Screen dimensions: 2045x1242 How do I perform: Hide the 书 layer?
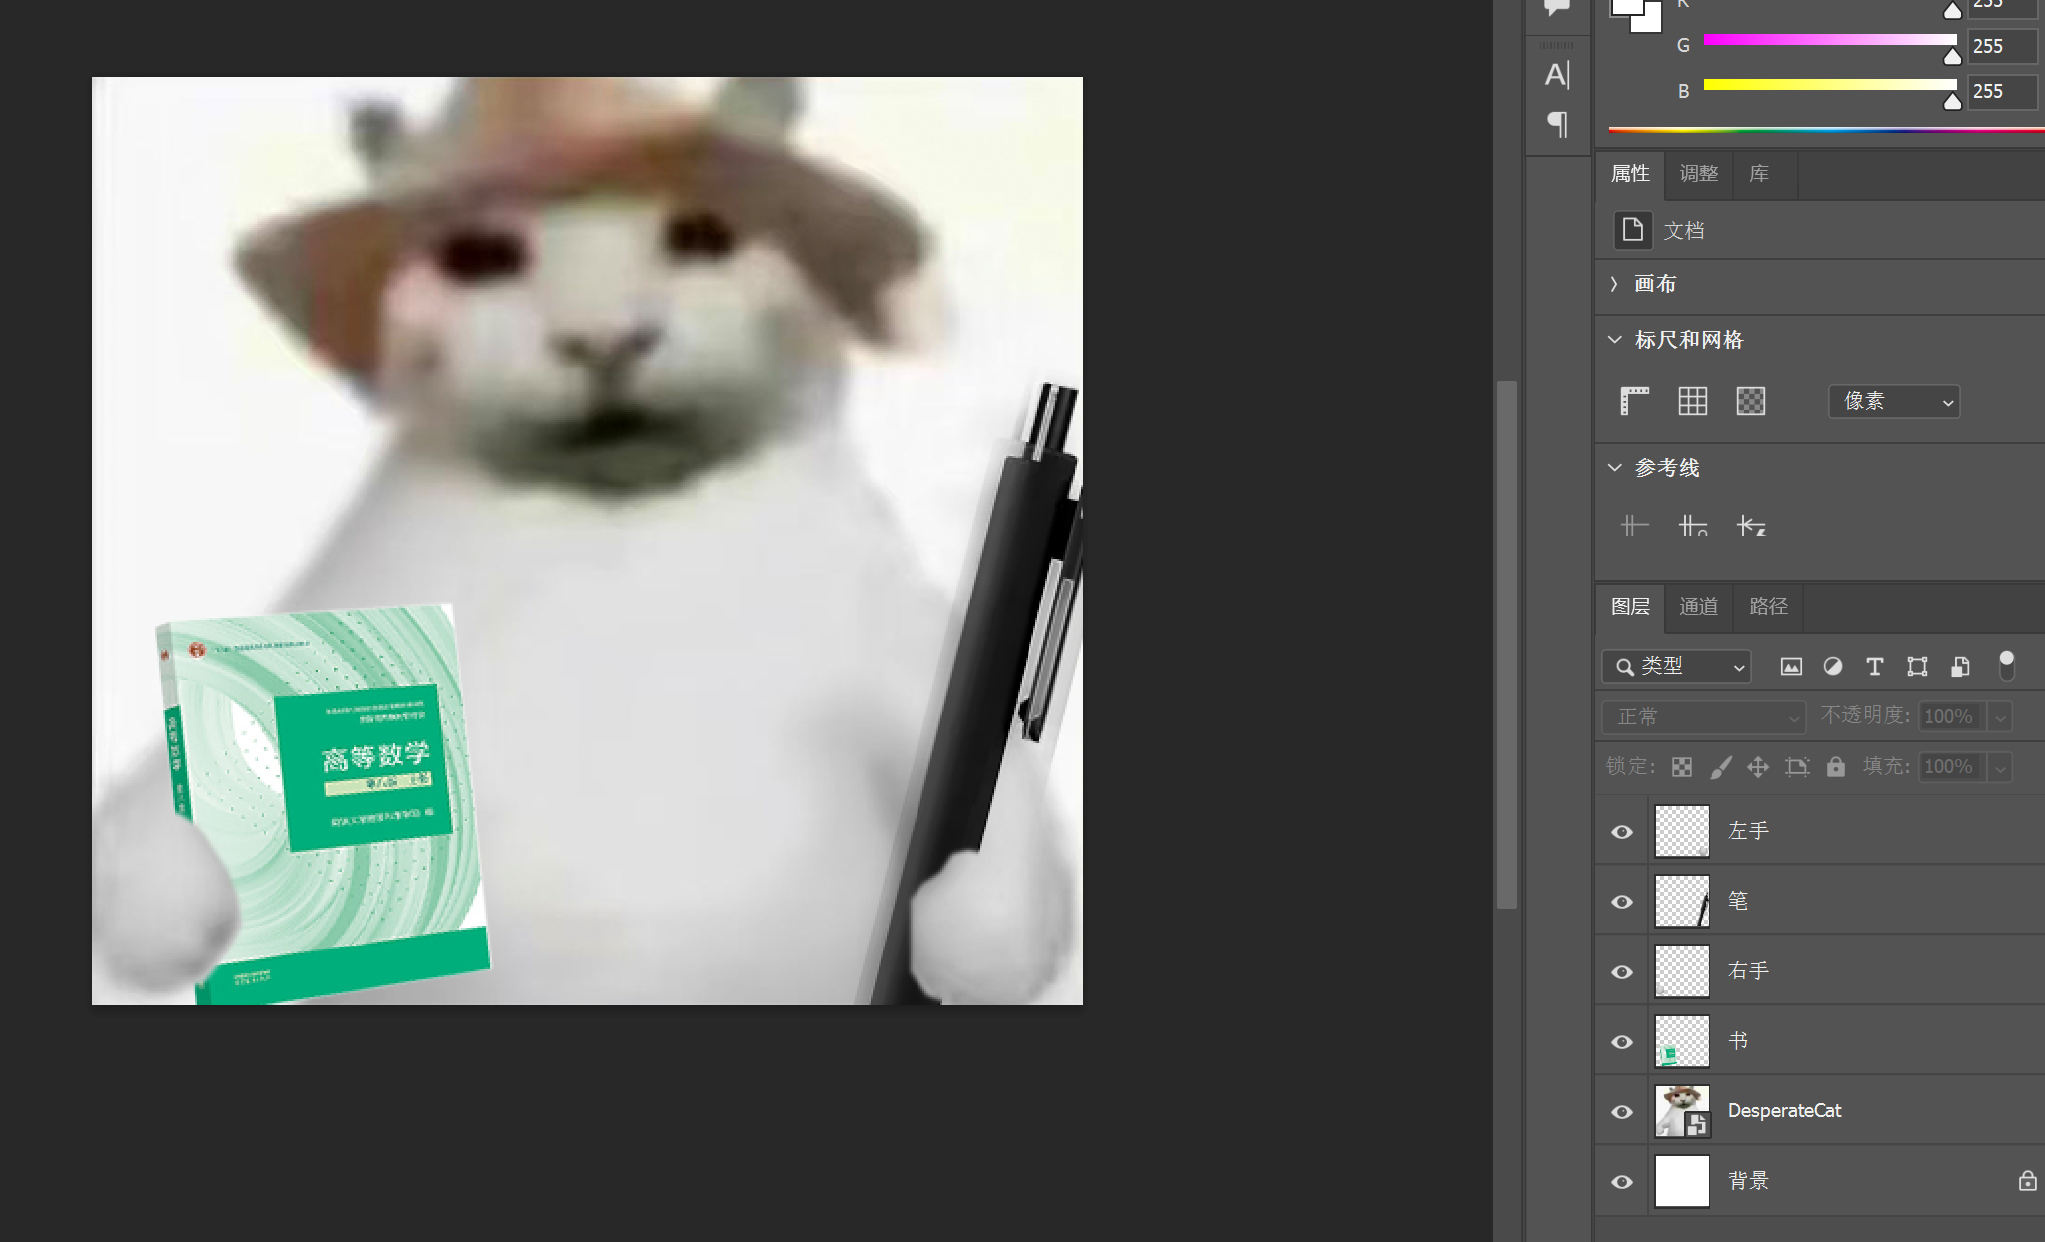coord(1622,1042)
